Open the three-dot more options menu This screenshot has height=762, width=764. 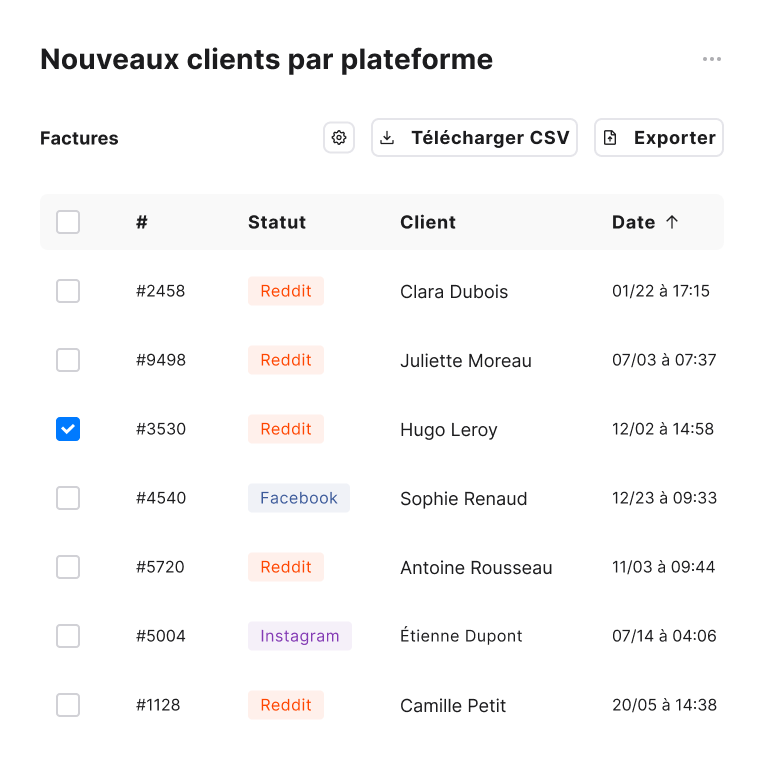[x=711, y=60]
